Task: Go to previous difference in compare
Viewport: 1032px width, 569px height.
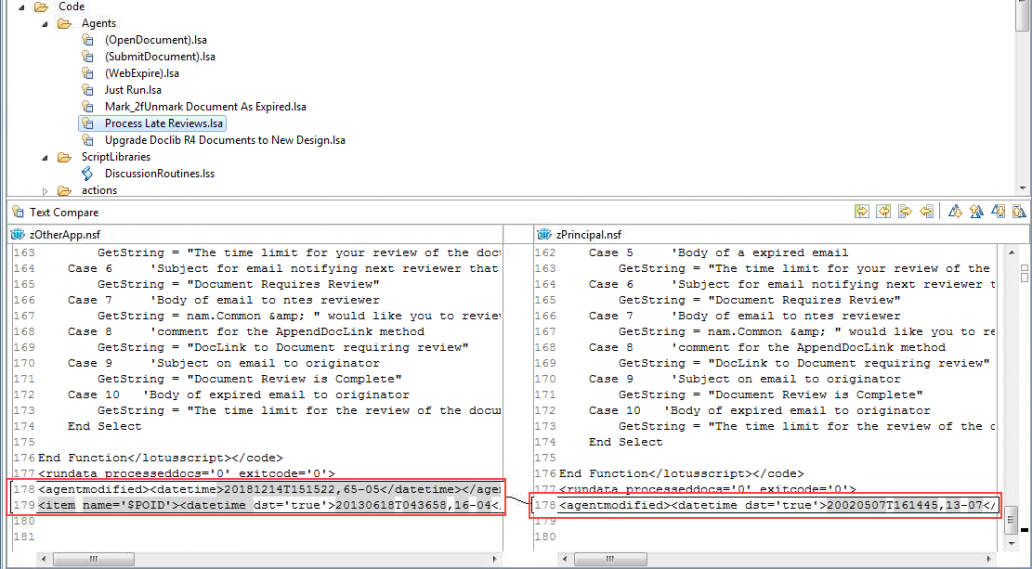Action: [976, 211]
